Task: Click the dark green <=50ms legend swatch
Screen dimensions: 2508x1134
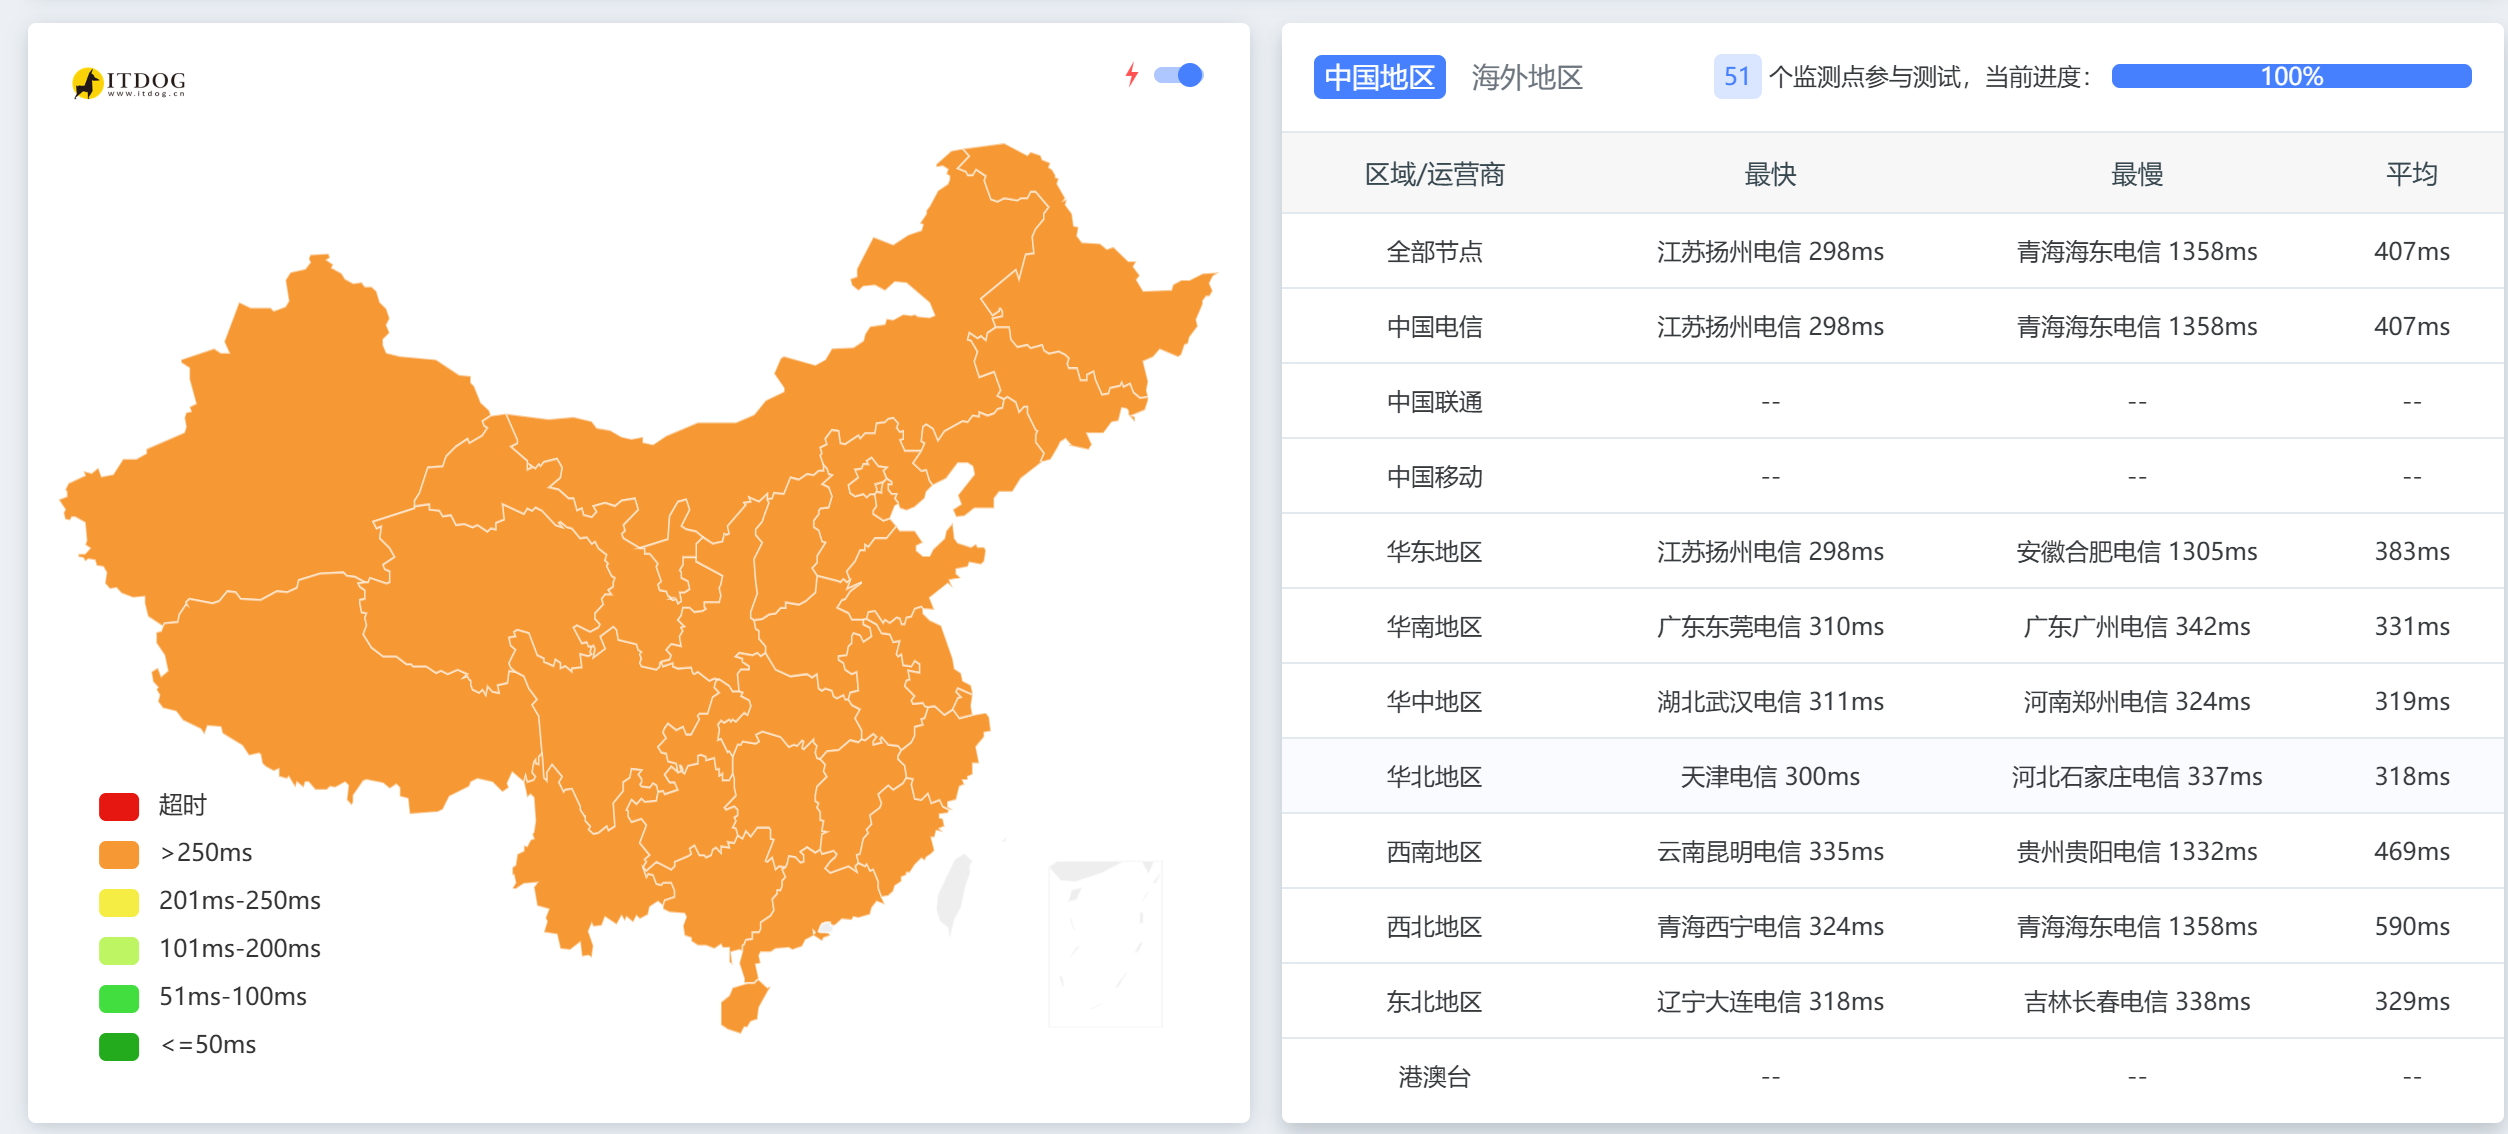Action: pyautogui.click(x=118, y=1045)
